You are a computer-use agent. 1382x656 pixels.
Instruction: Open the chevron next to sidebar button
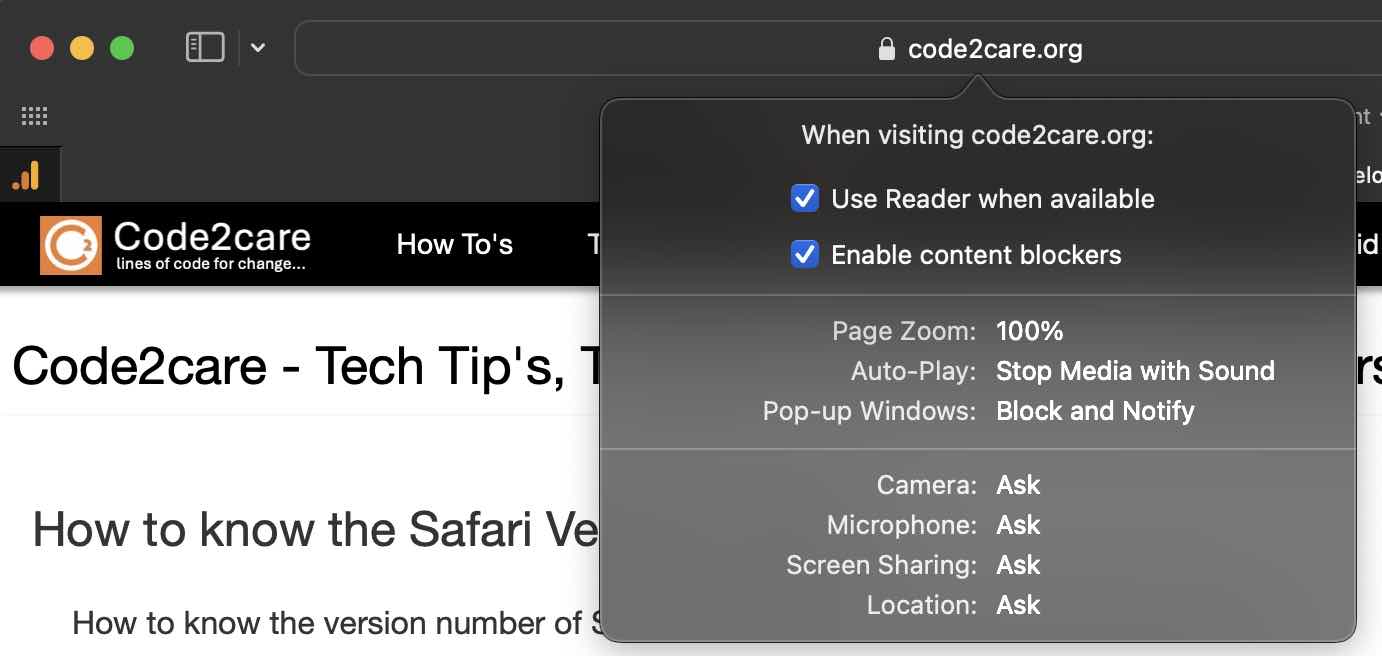point(257,47)
